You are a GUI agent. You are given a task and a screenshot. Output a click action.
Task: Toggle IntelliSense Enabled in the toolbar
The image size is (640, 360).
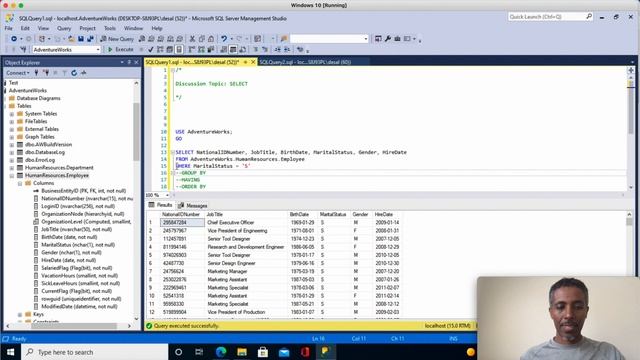(179, 49)
